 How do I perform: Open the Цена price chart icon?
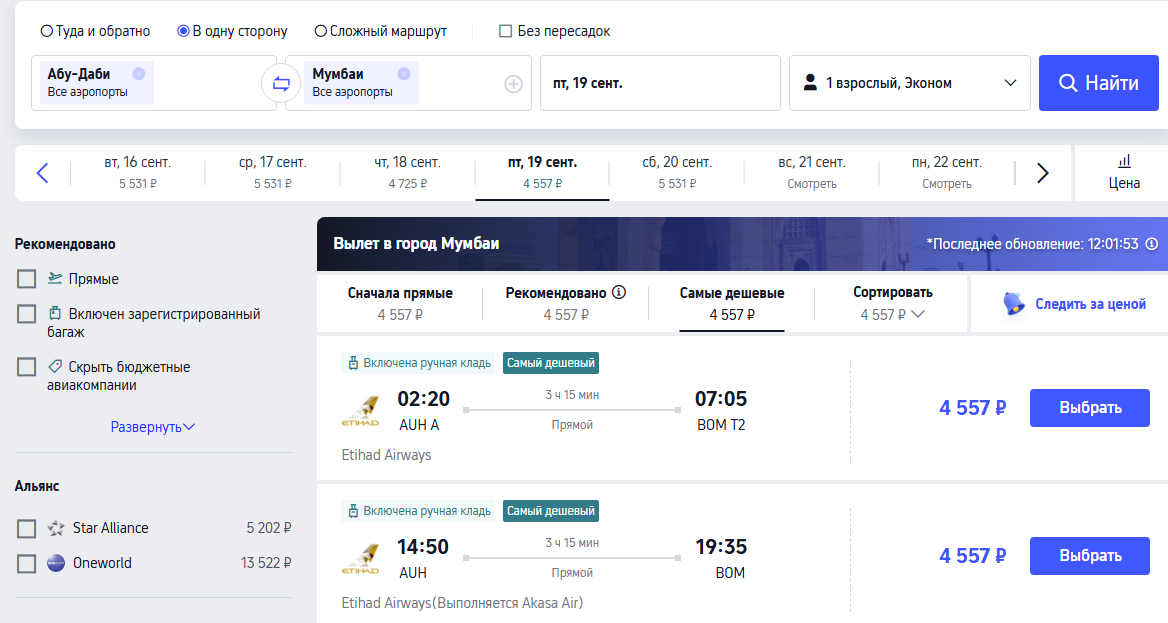pyautogui.click(x=1124, y=172)
